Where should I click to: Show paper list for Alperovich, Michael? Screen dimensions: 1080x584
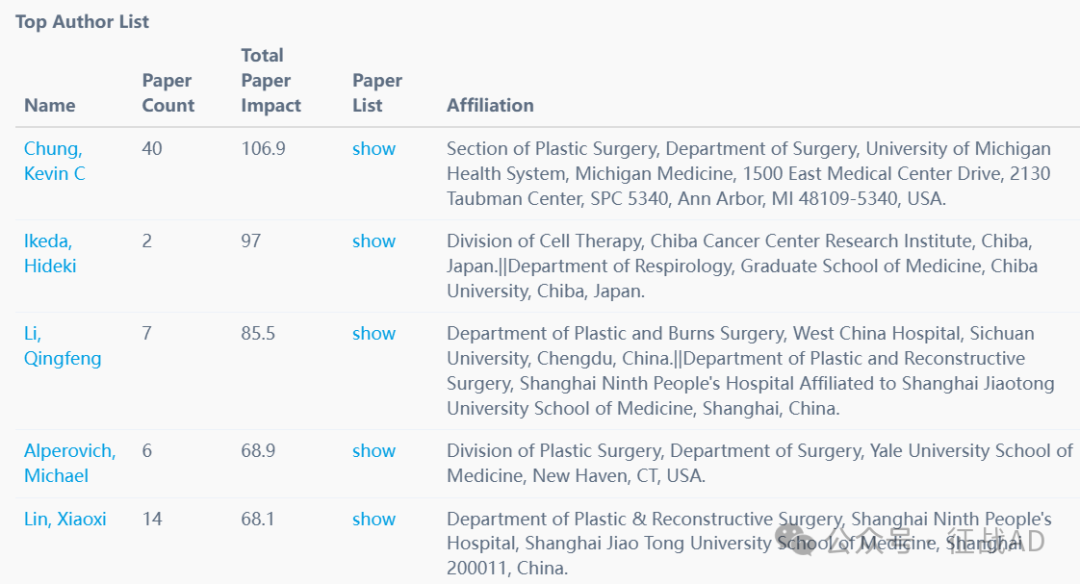[374, 450]
